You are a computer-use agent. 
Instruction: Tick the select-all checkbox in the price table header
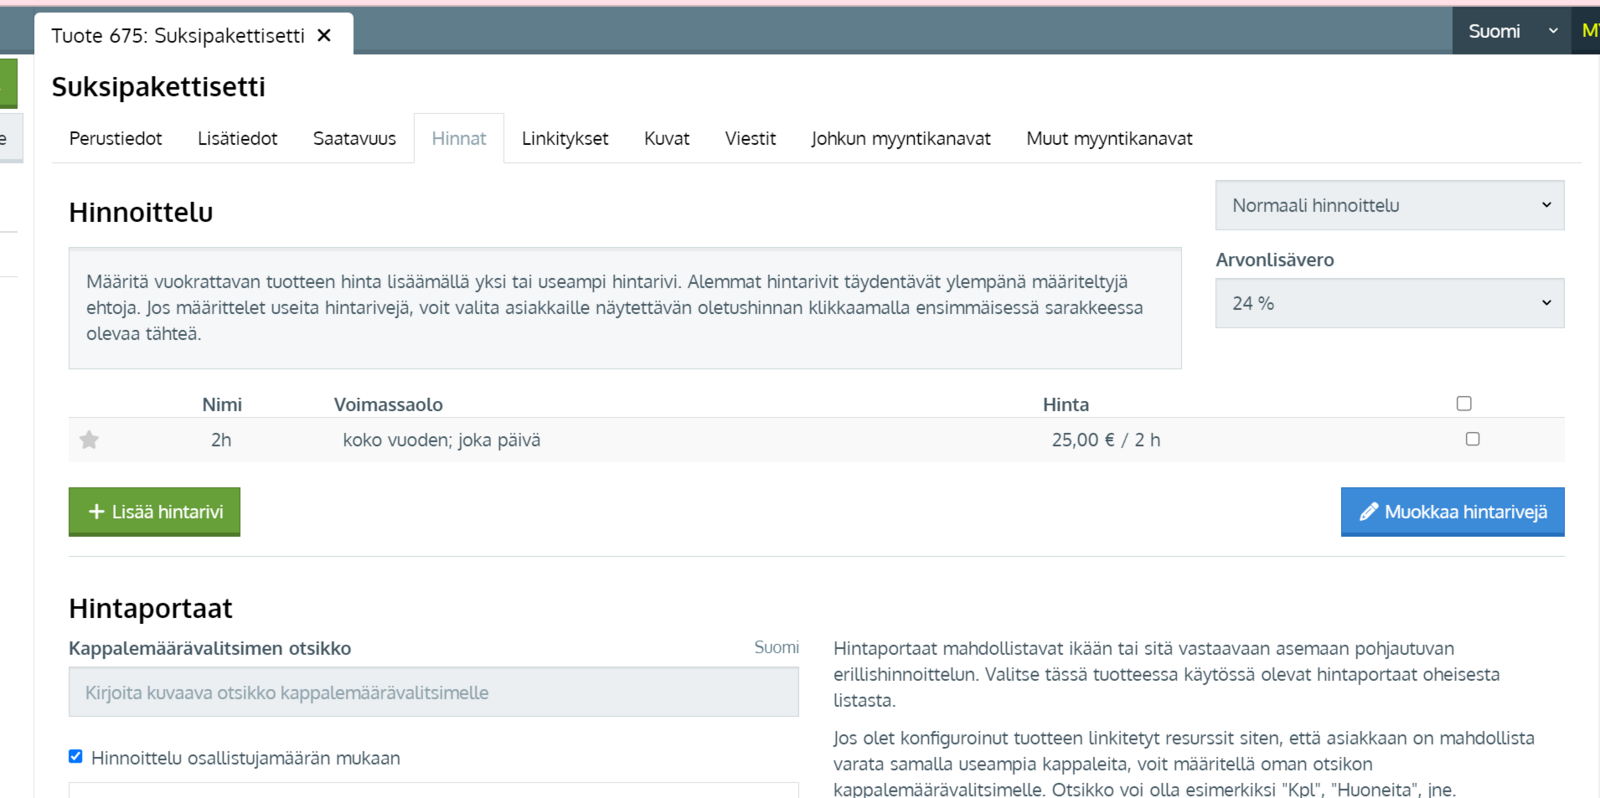1464,404
